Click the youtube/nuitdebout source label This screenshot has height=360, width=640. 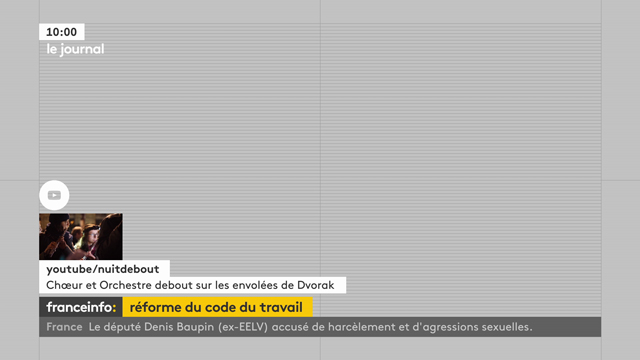pos(103,269)
